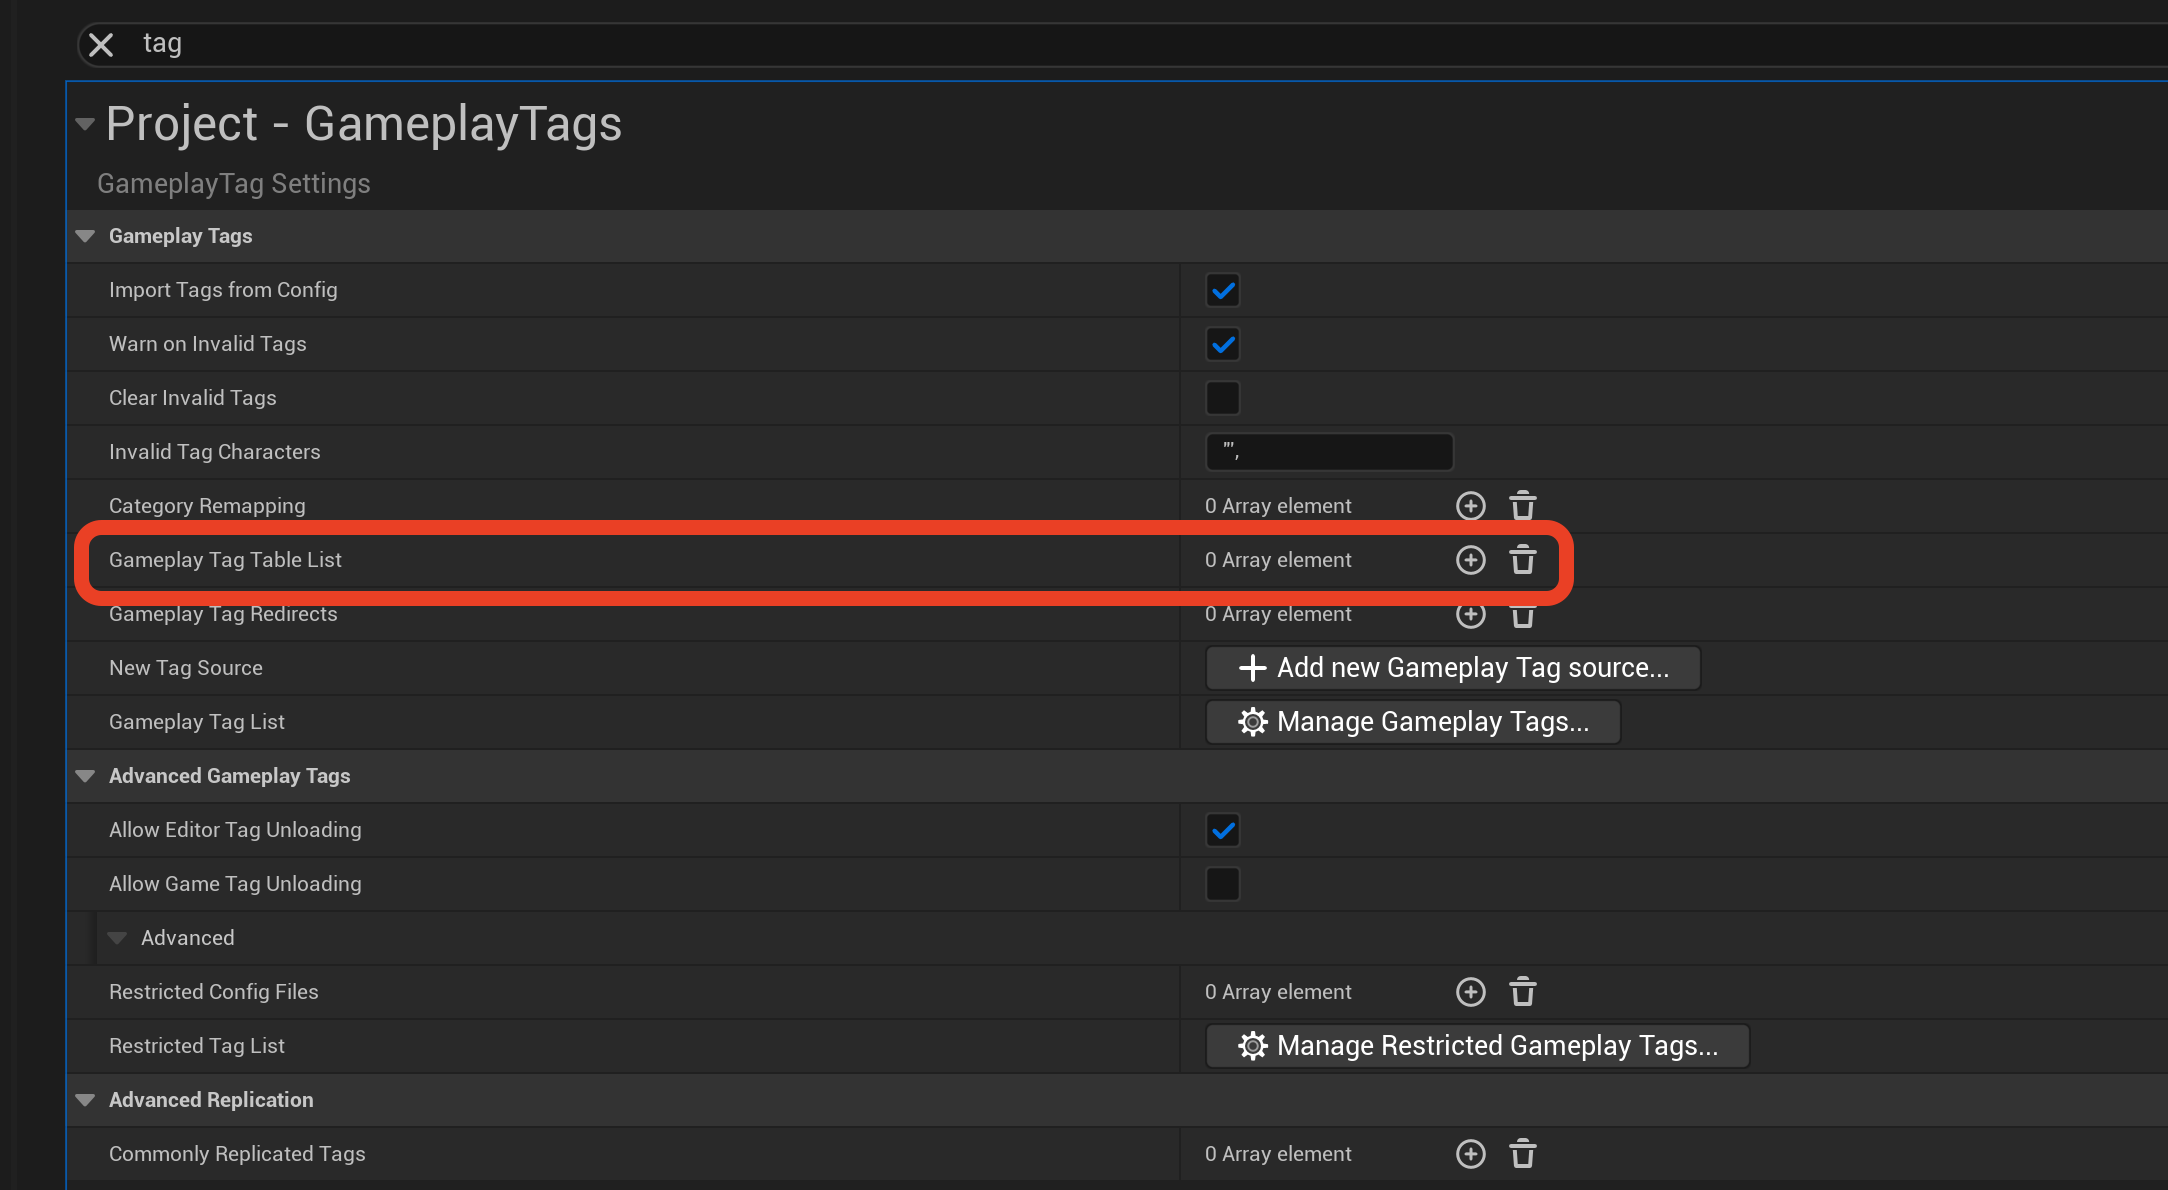Collapse the Advanced Gameplay Tags section

85,776
